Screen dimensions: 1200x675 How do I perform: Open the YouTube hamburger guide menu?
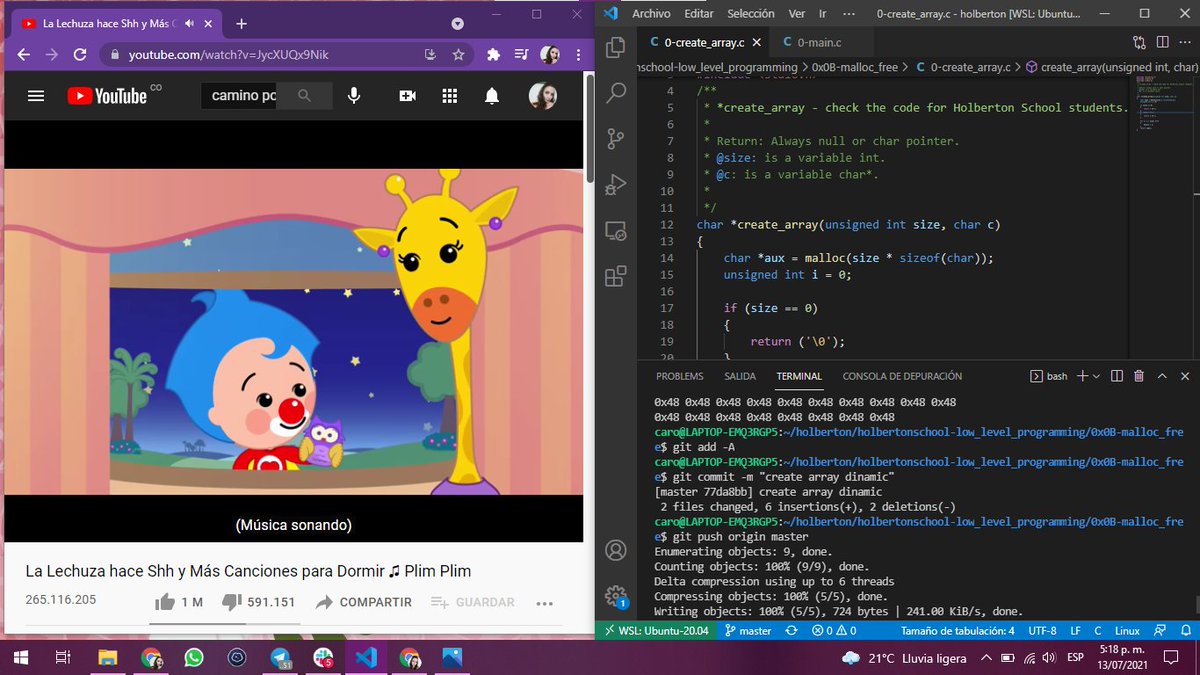click(36, 96)
